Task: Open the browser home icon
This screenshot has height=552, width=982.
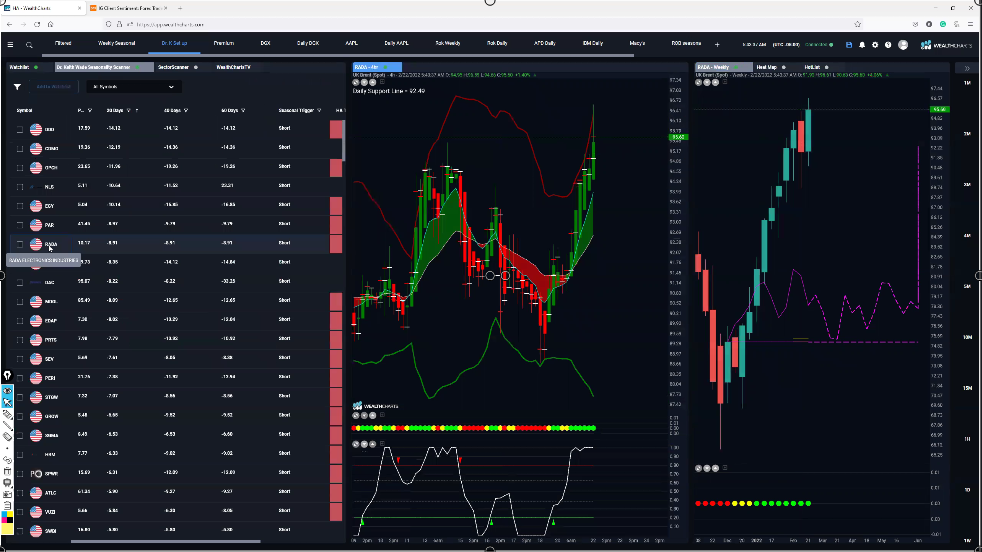Action: [x=51, y=24]
